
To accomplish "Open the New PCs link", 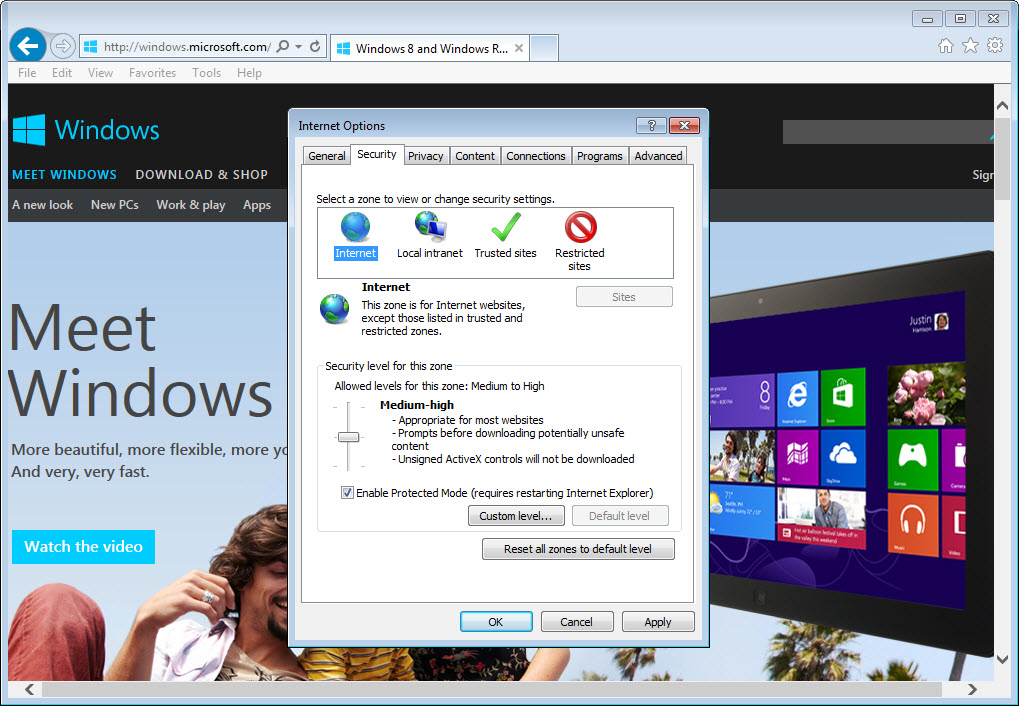I will tap(114, 205).
